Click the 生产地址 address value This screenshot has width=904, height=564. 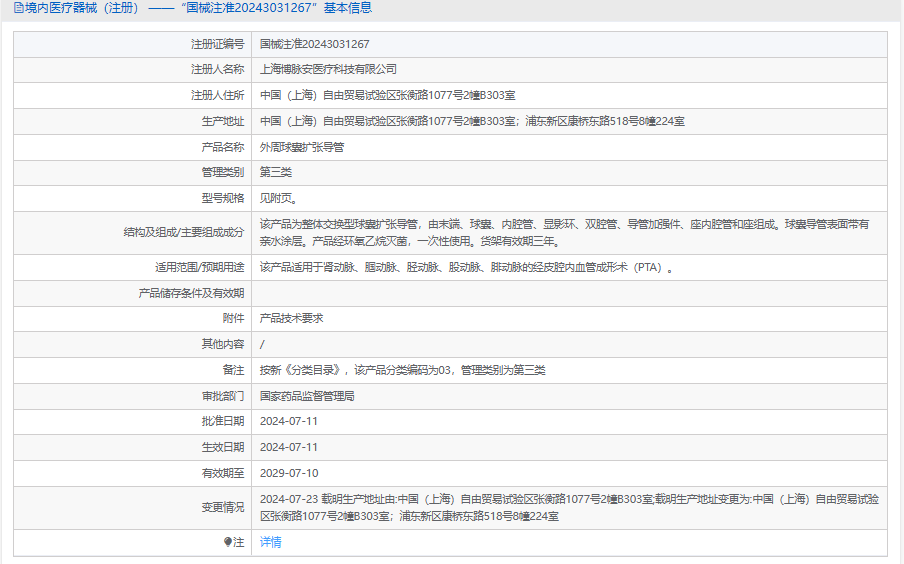(472, 121)
